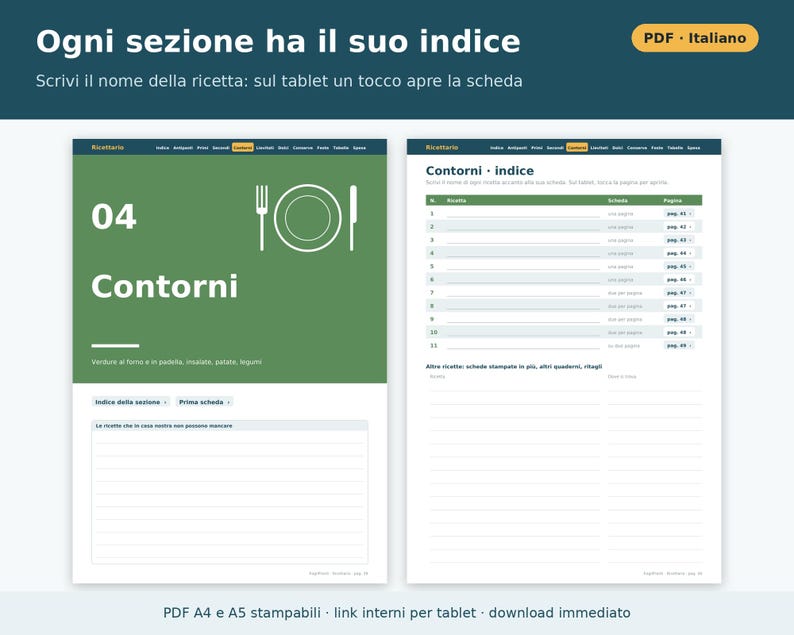794x635 pixels.
Task: Open Spesa tab on the cover page
Action: pyautogui.click(x=360, y=148)
